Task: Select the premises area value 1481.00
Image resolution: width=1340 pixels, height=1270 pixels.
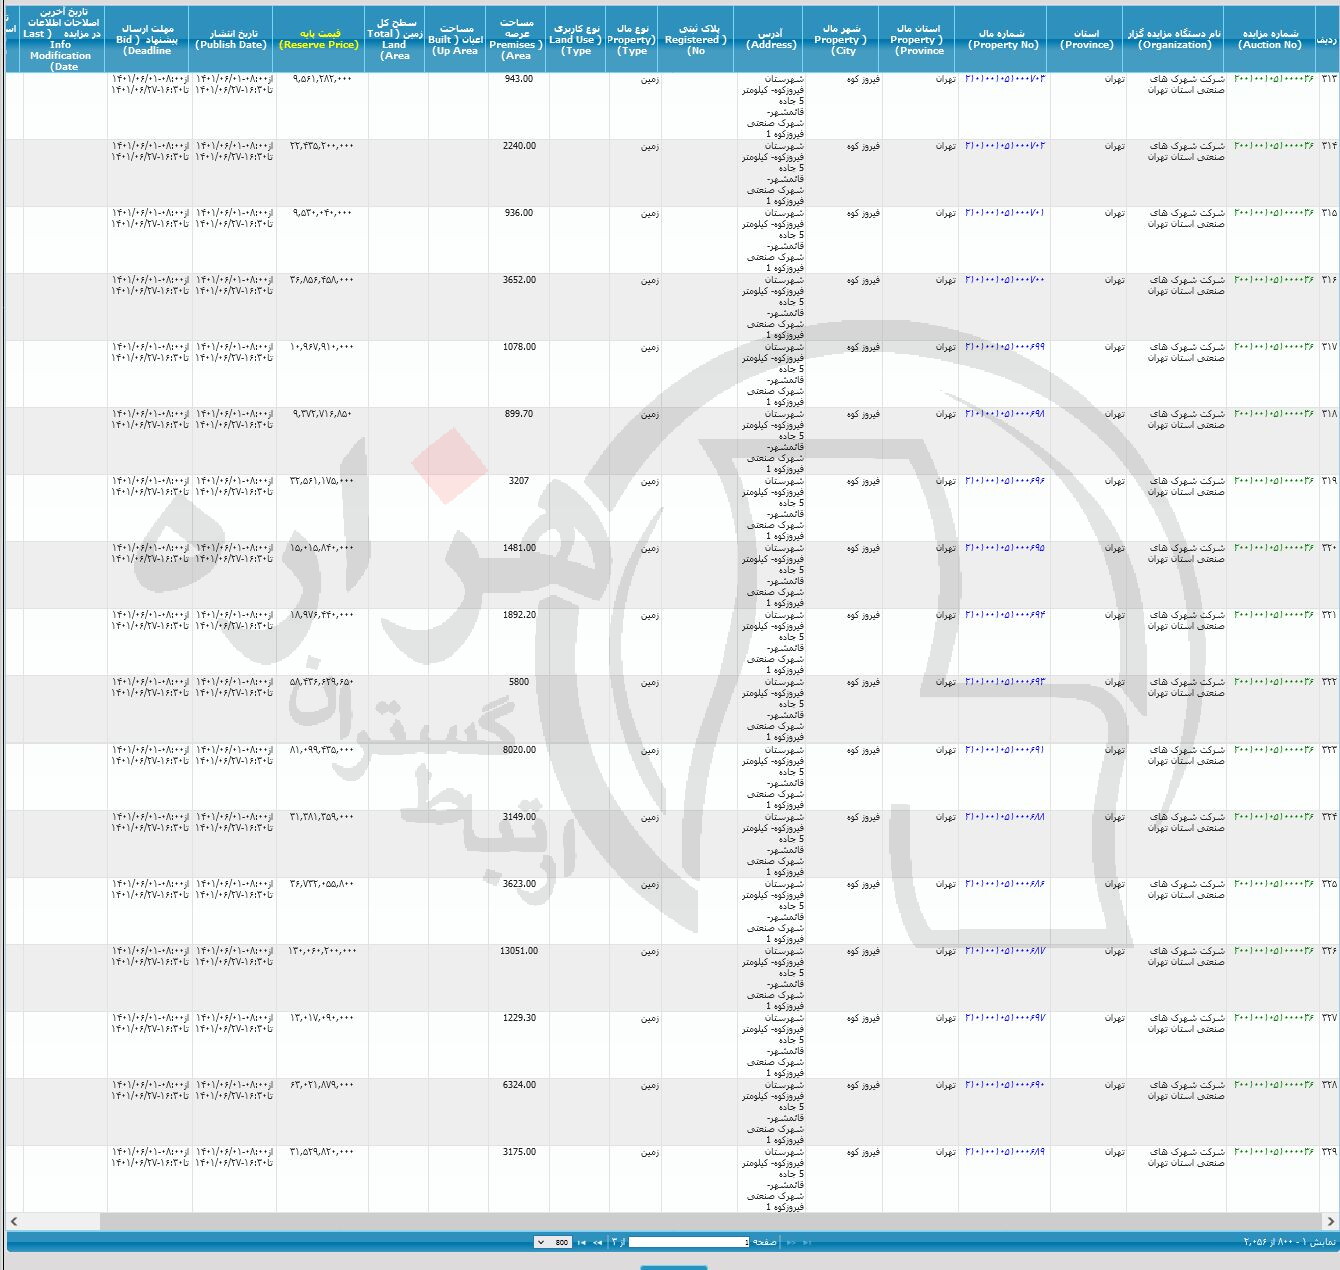Action: [518, 548]
